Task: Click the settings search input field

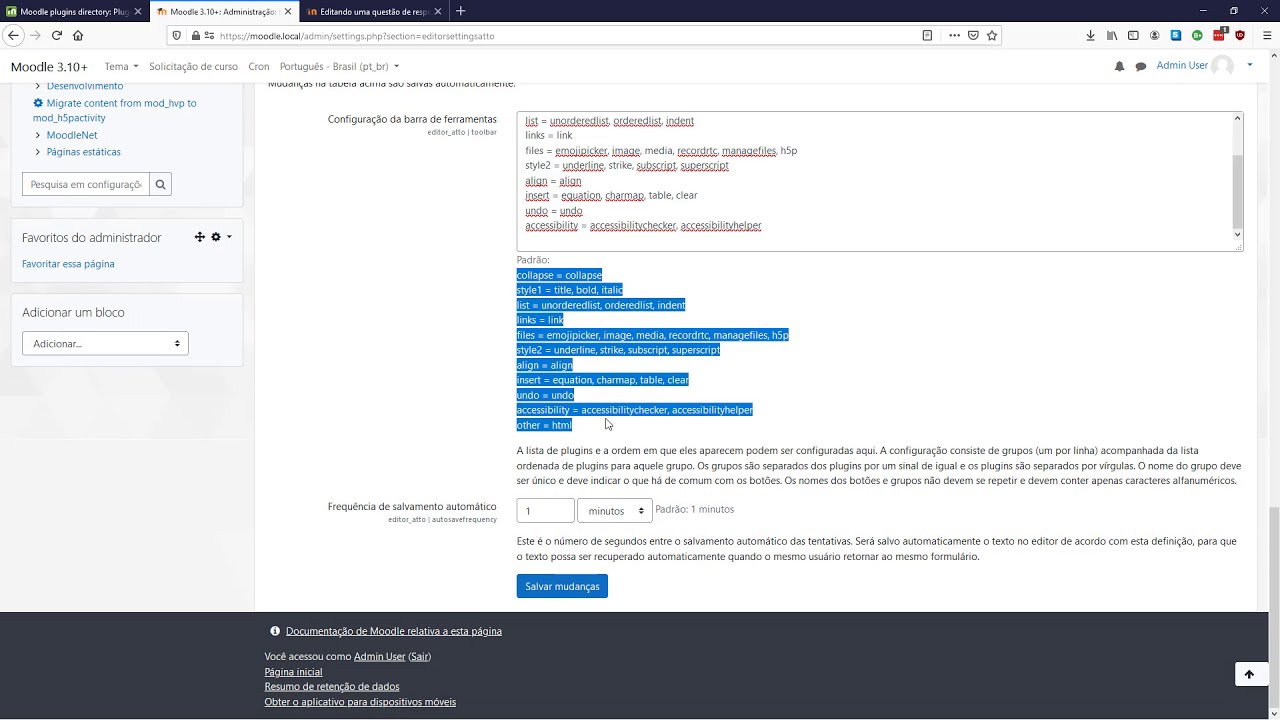Action: pos(85,184)
